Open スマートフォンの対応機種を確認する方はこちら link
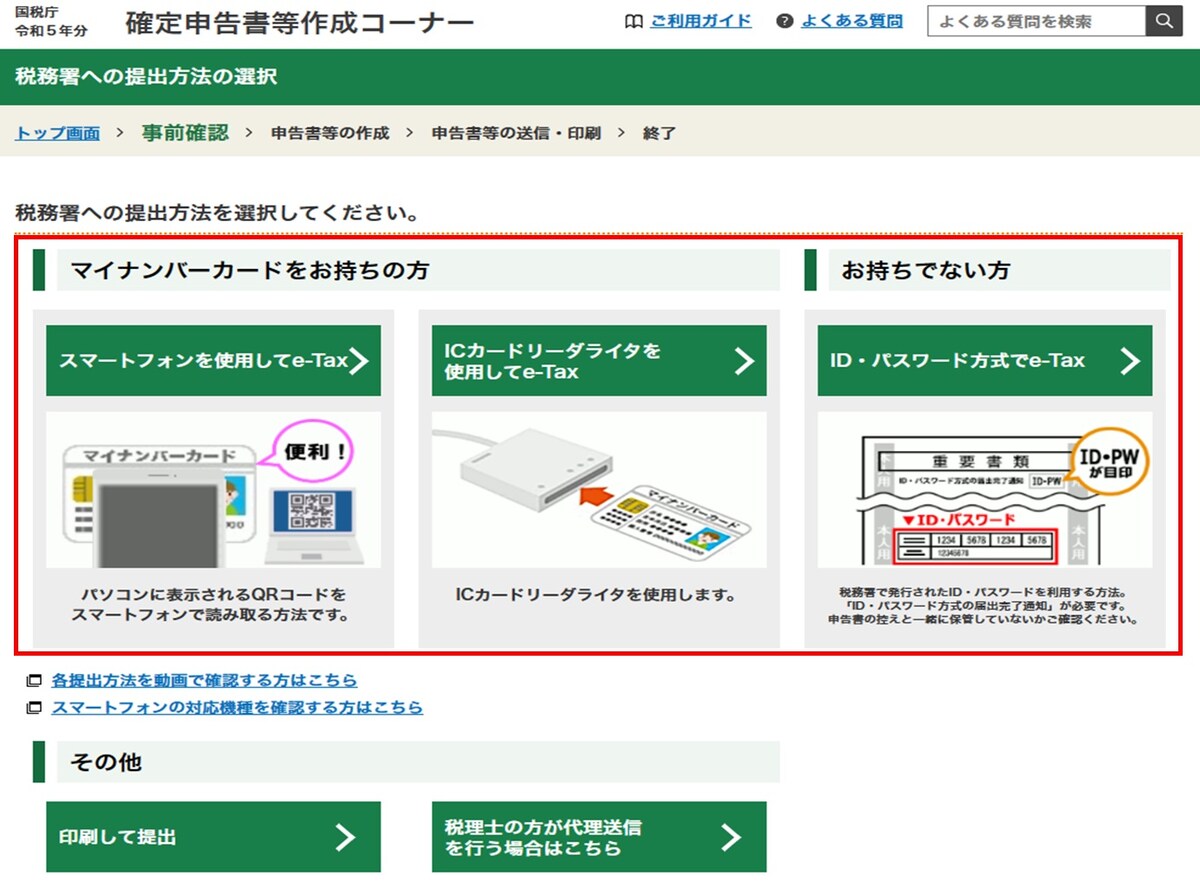The image size is (1200, 889). tap(237, 708)
